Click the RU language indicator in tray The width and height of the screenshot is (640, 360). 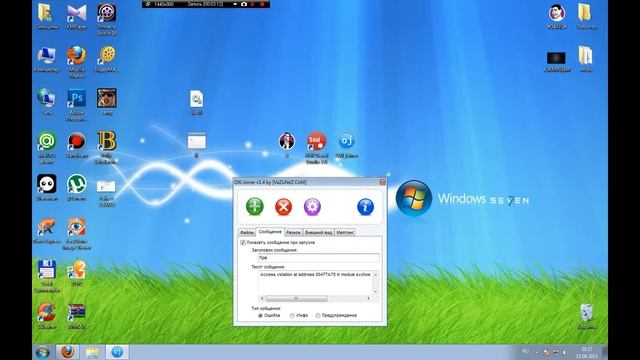point(526,351)
